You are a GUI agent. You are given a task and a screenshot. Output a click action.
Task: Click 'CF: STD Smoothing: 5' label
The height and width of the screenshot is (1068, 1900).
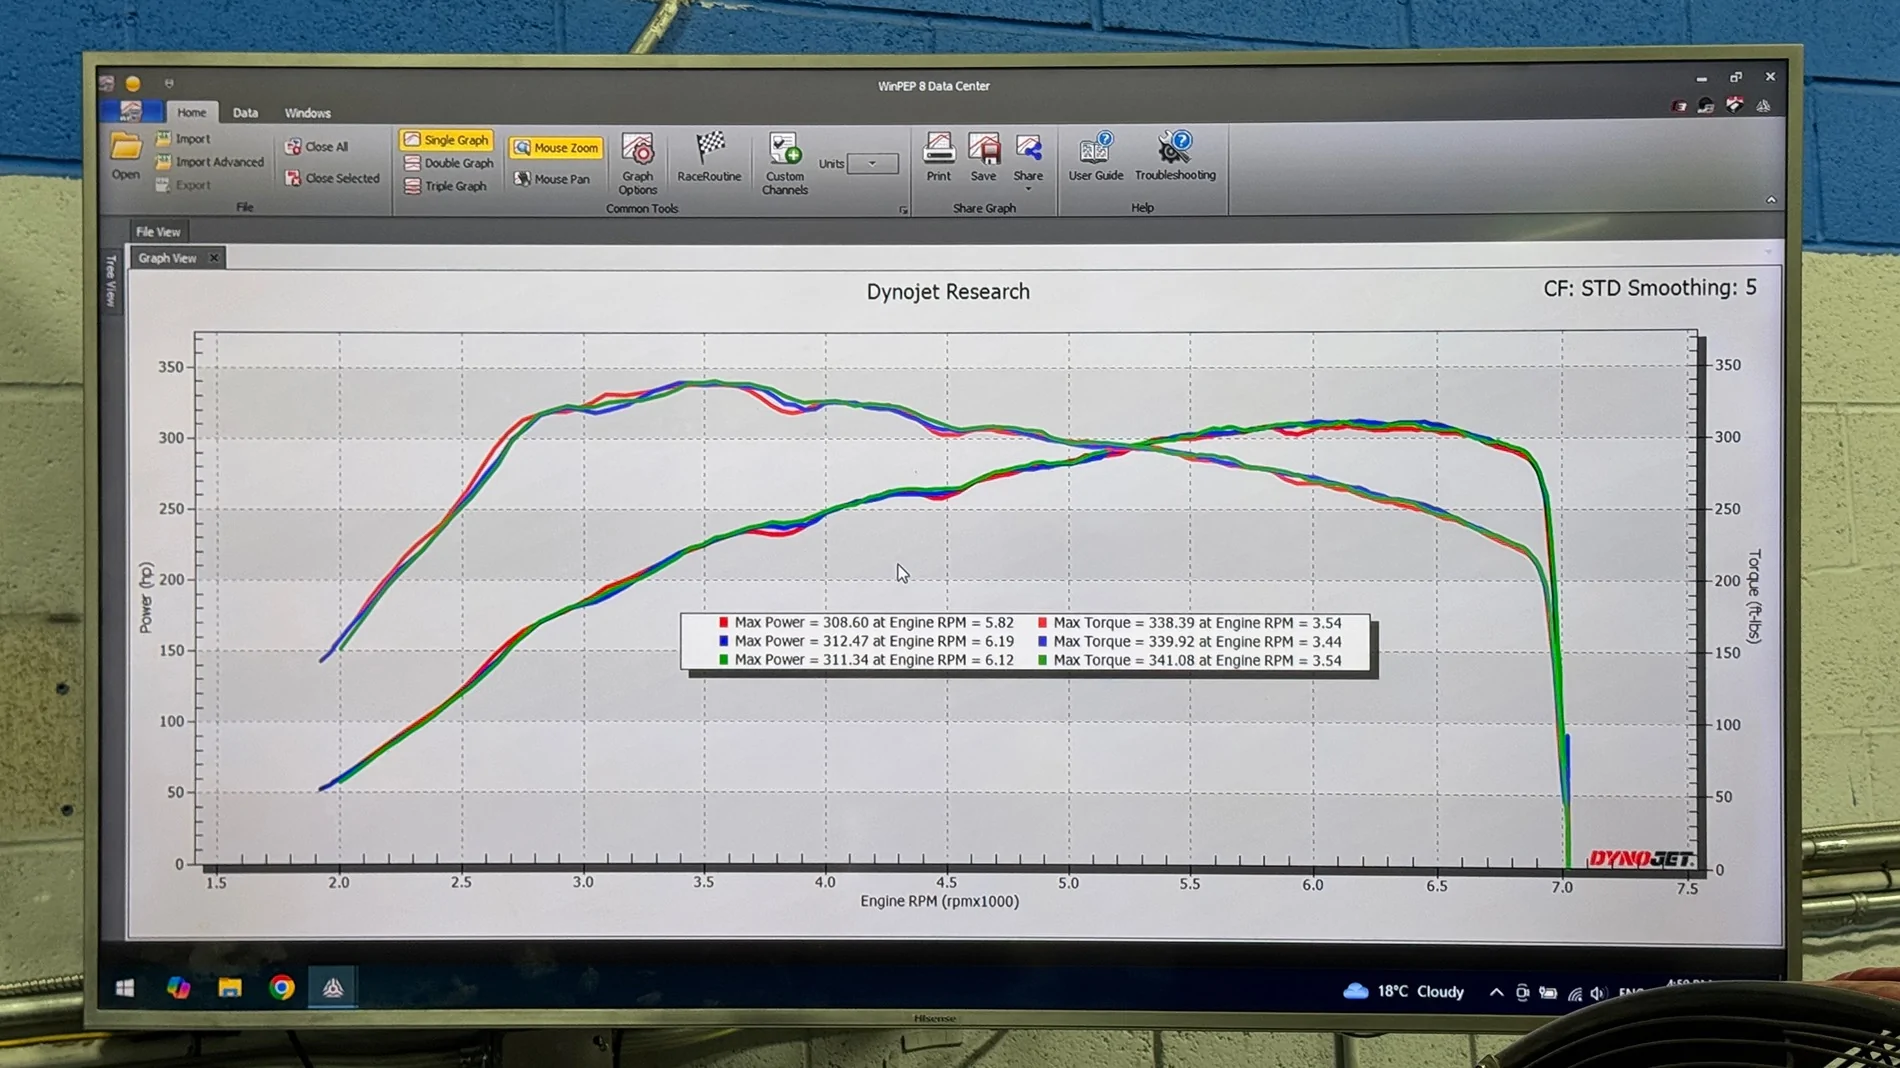[x=1649, y=288]
